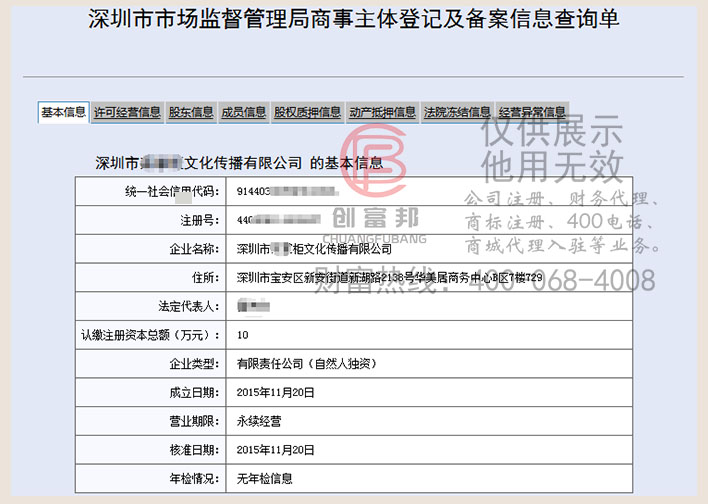Image resolution: width=708 pixels, height=504 pixels.
Task: Click the 法定代表人 label
Action: coord(188,306)
